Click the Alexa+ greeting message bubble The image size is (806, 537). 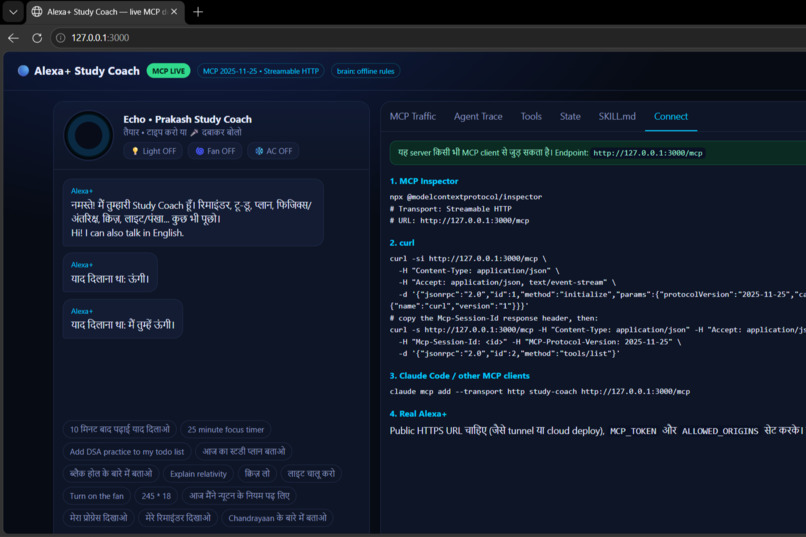pos(193,212)
